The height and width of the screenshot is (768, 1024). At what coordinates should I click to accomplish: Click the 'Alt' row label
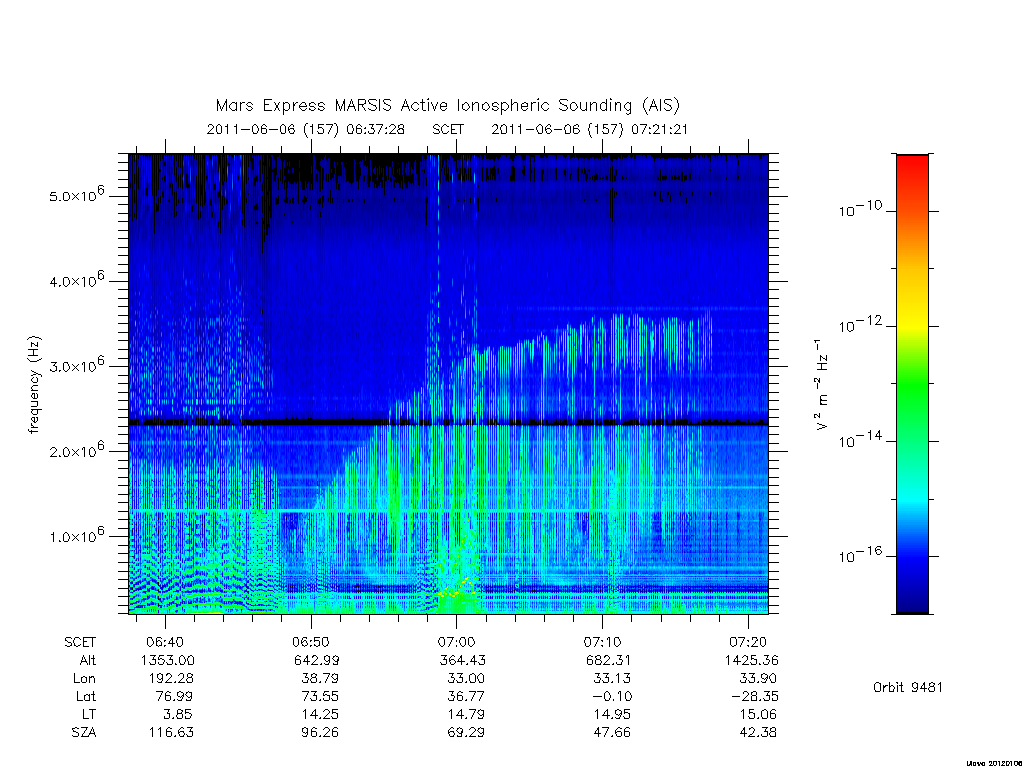[88, 660]
